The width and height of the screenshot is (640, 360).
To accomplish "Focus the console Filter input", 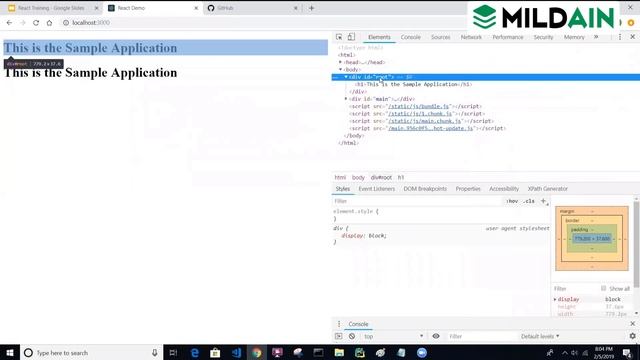I will (482, 336).
